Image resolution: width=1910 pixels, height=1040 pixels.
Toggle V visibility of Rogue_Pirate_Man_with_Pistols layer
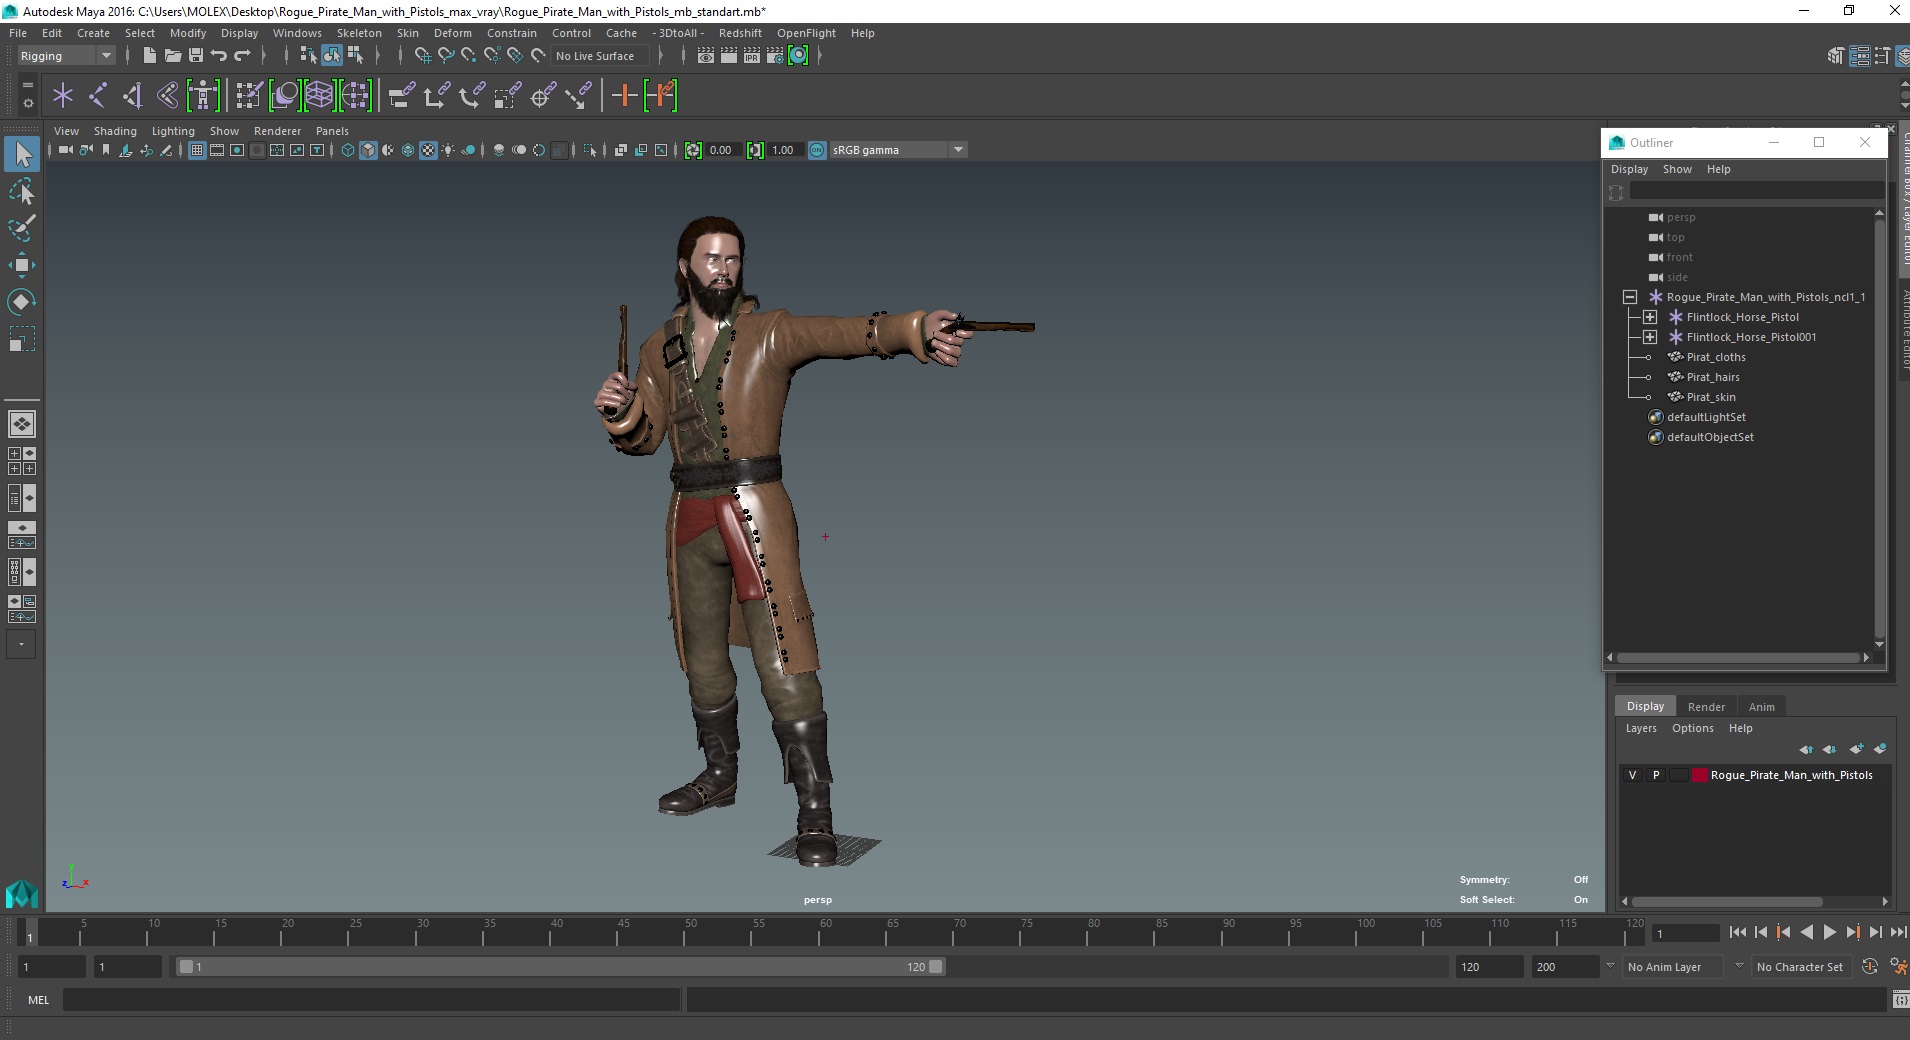click(1633, 775)
